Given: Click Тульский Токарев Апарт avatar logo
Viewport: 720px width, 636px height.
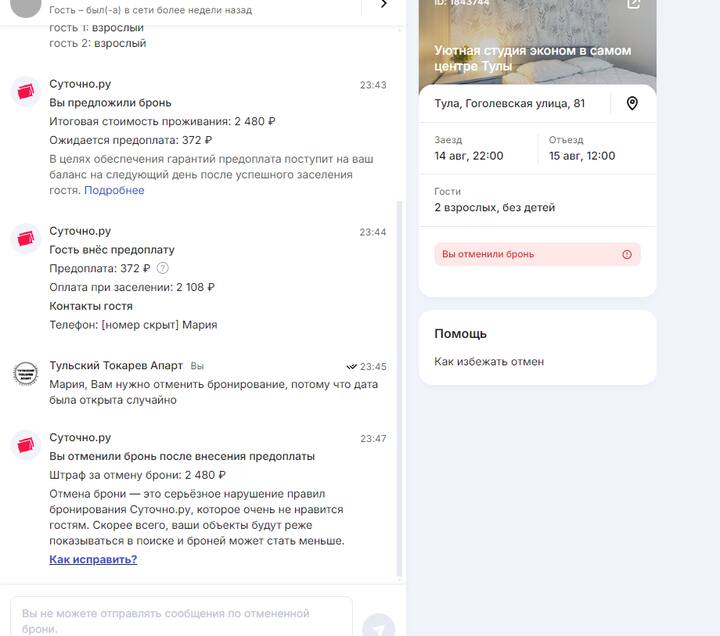Looking at the screenshot, I should [26, 373].
